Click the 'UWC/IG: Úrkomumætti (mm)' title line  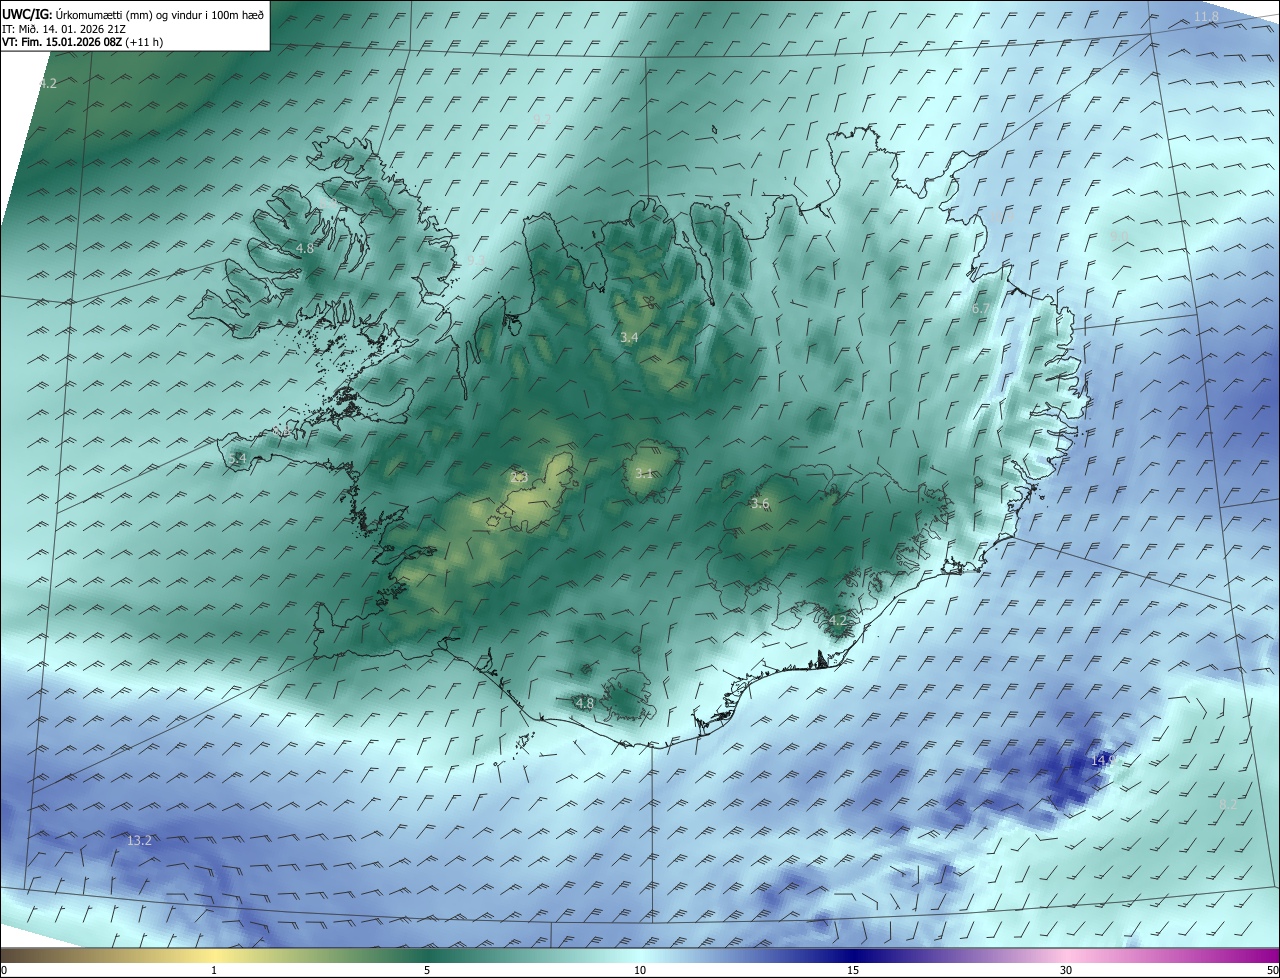[134, 14]
